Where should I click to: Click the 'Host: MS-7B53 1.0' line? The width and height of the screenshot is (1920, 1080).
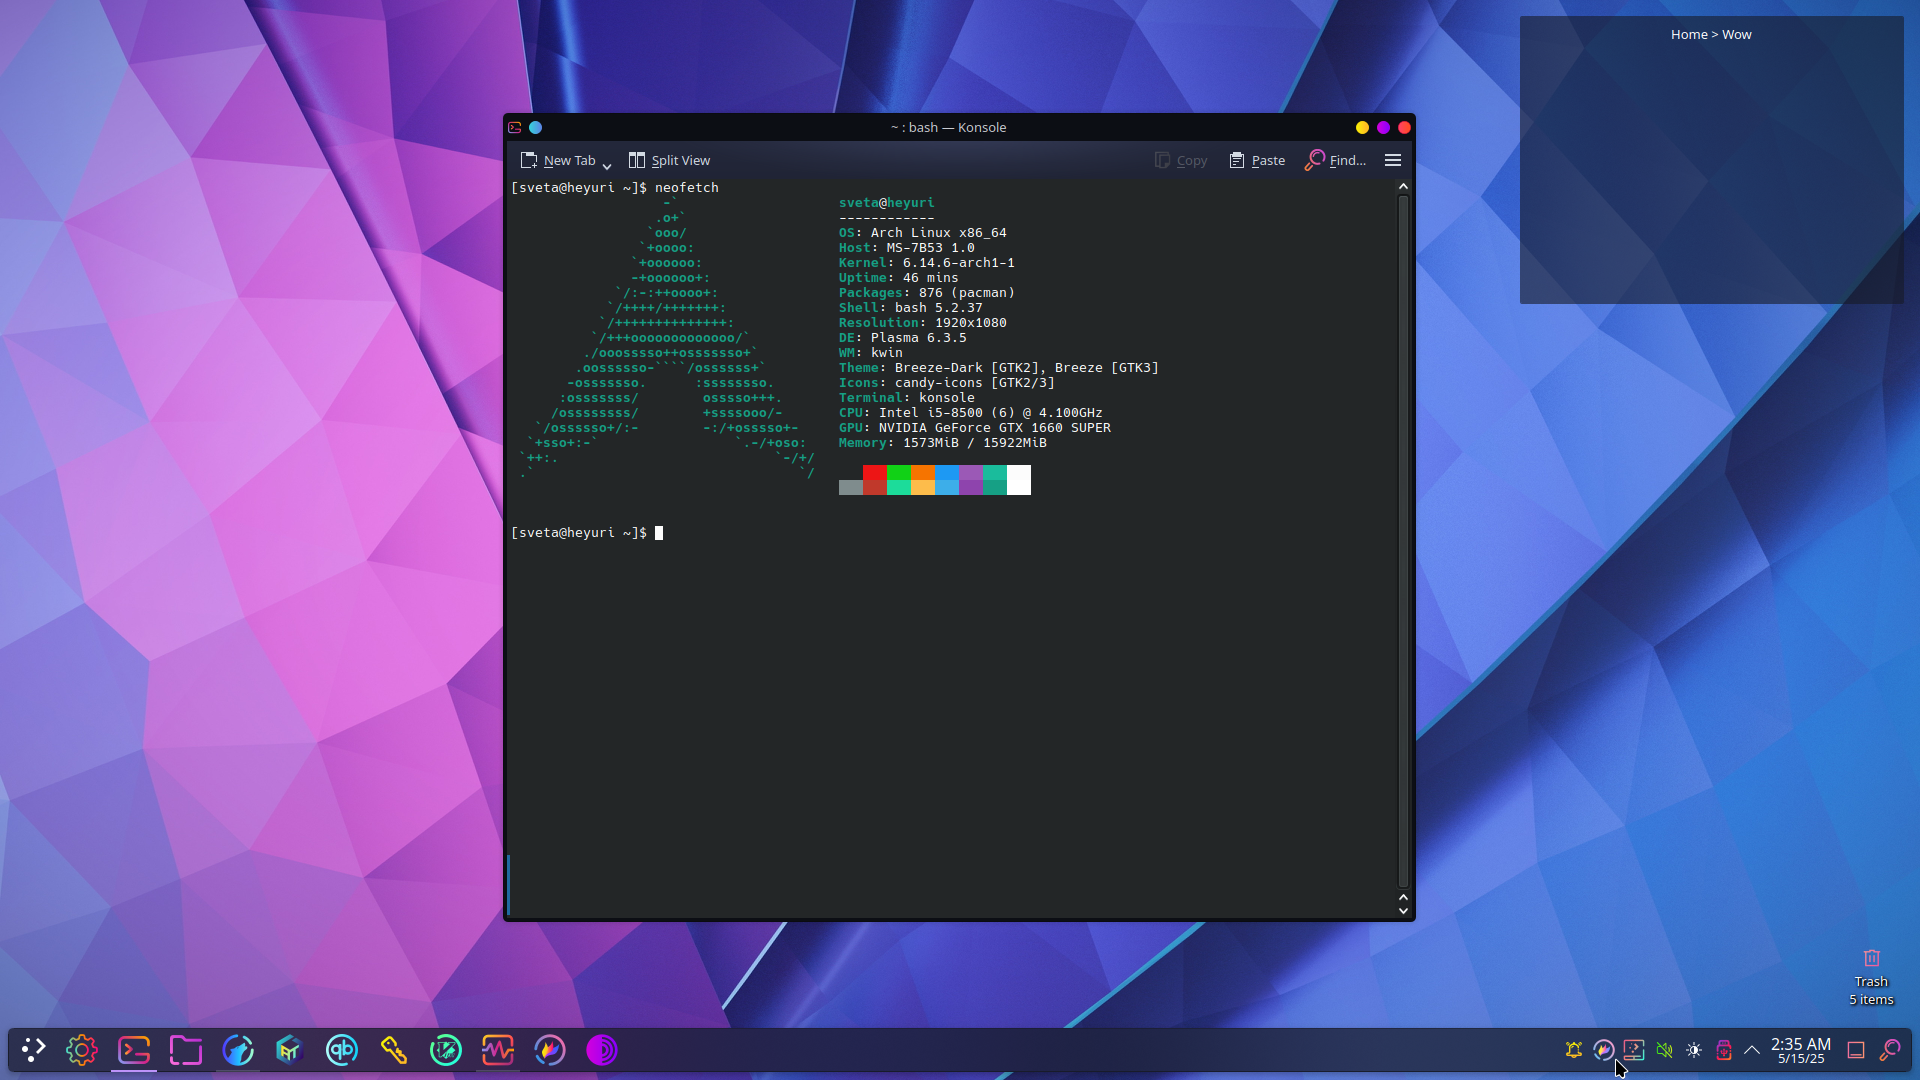907,248
